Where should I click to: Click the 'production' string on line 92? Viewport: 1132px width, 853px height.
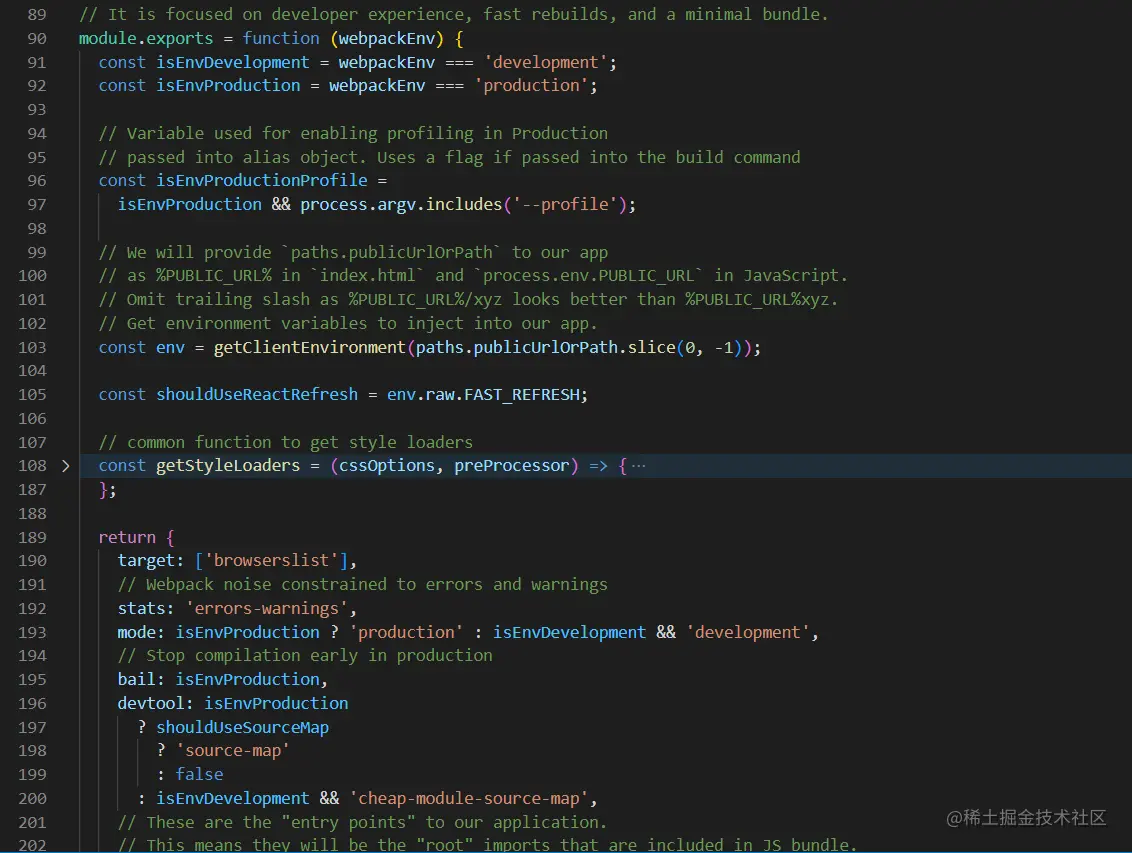coord(531,86)
